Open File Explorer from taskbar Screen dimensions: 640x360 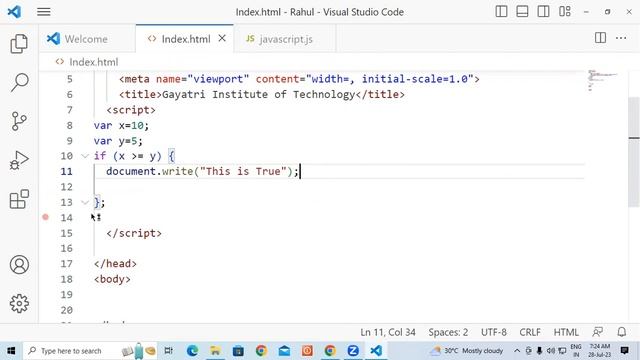pyautogui.click(x=215, y=351)
